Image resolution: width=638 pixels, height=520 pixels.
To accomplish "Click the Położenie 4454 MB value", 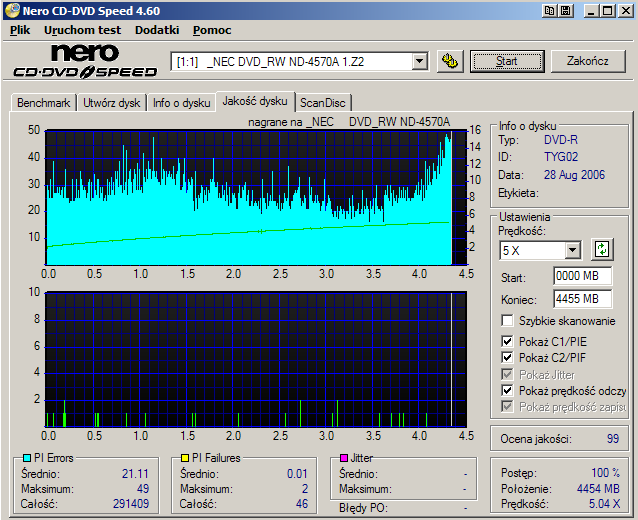I will point(598,489).
